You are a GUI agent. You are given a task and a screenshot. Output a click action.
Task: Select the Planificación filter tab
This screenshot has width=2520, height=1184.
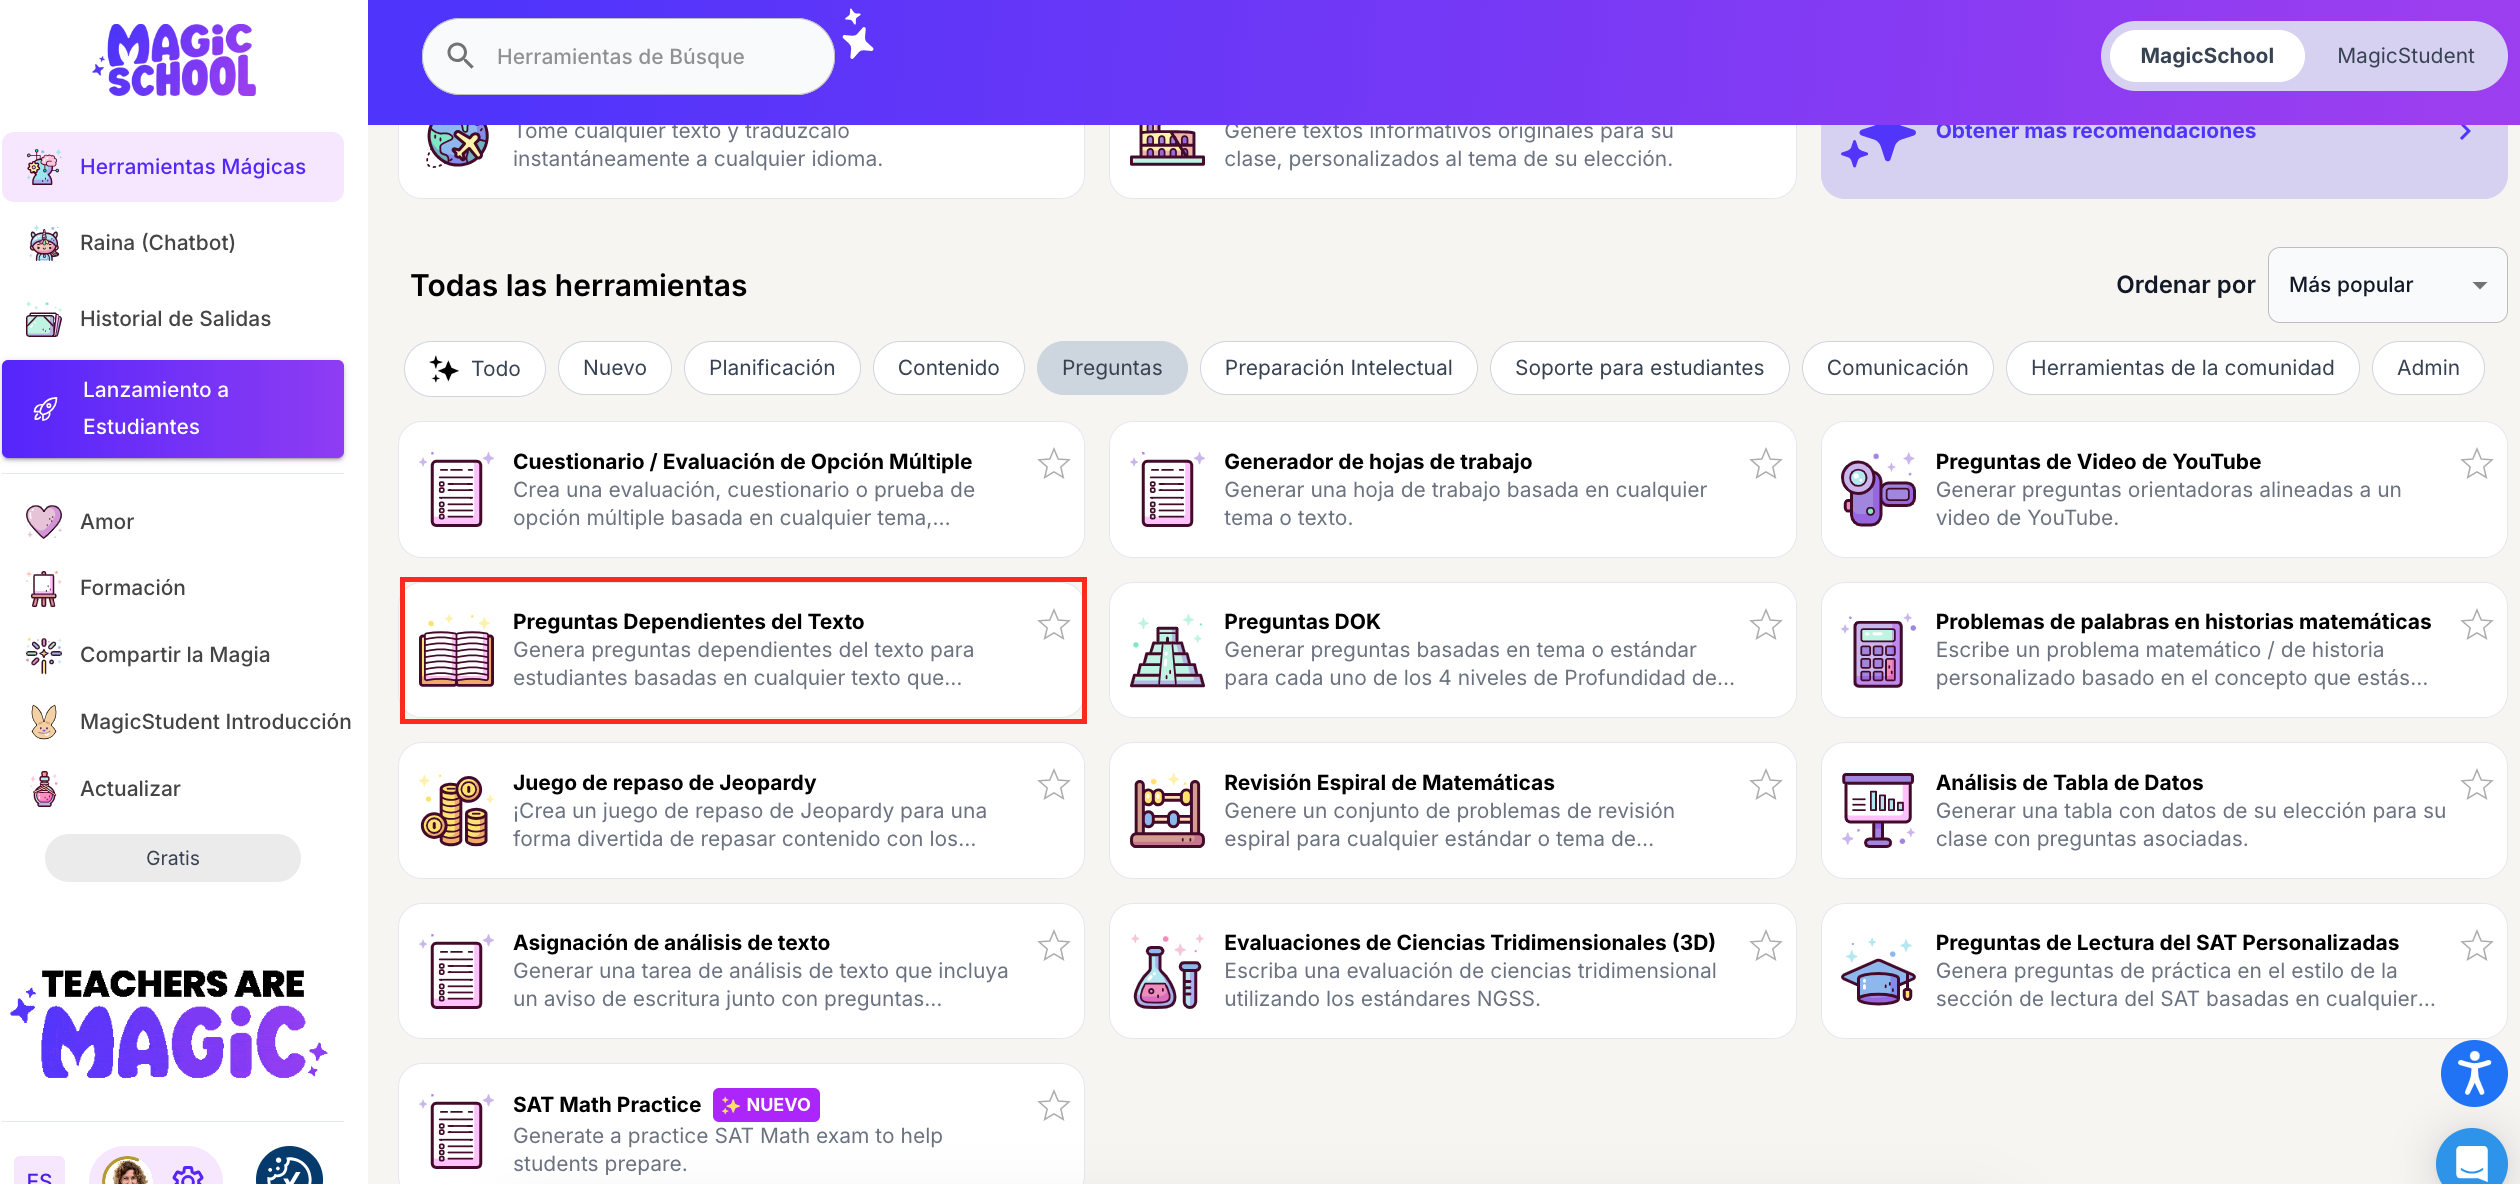tap(771, 368)
